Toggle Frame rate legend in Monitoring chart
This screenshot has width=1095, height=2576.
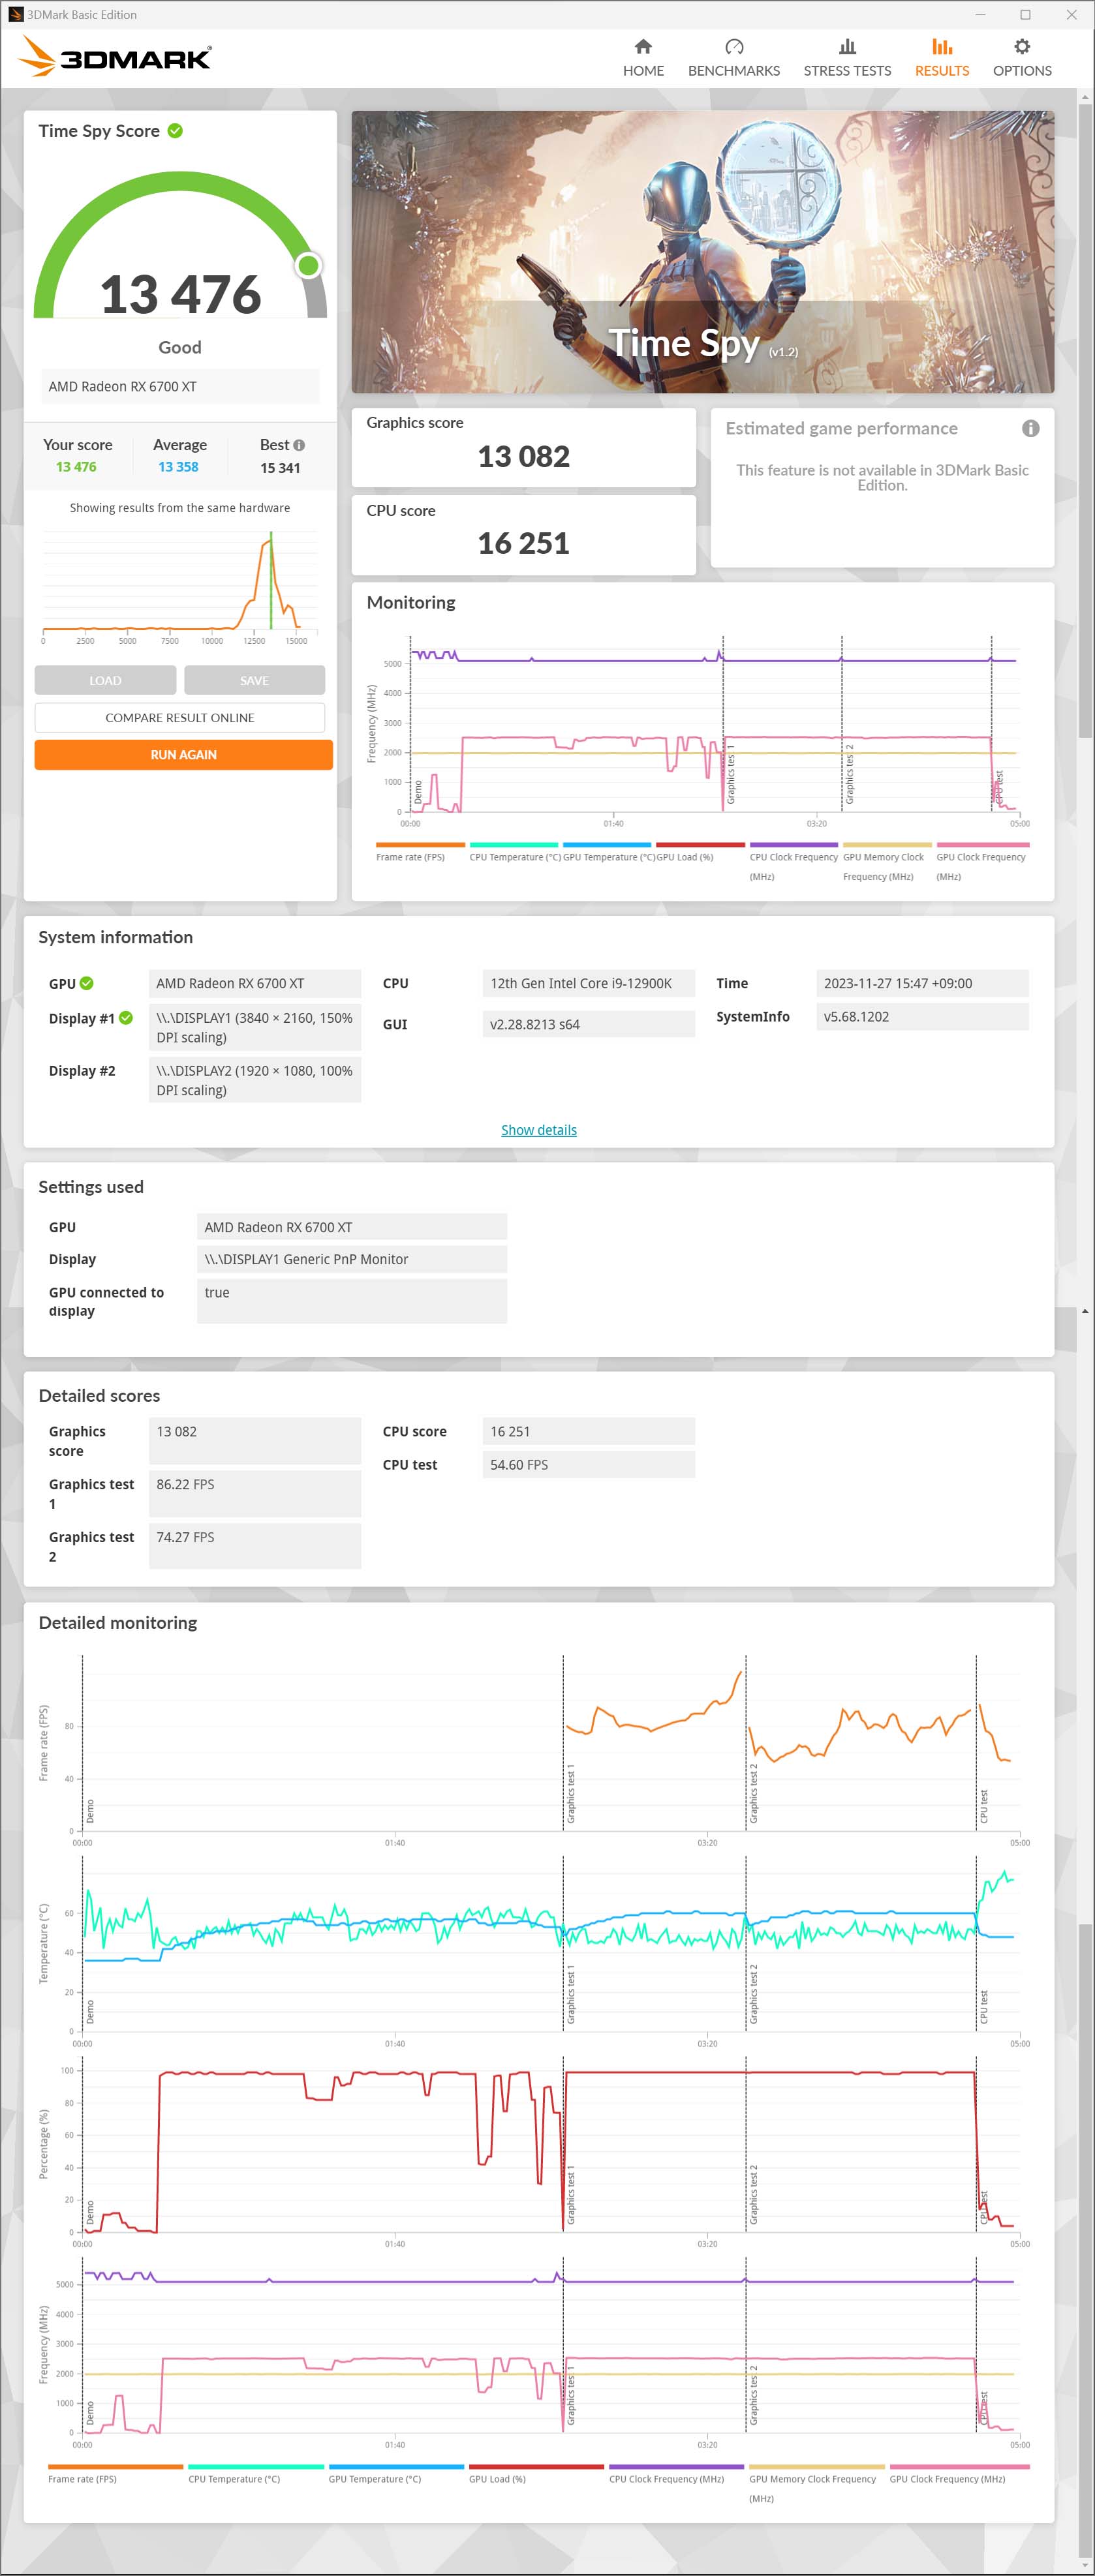pyautogui.click(x=420, y=853)
